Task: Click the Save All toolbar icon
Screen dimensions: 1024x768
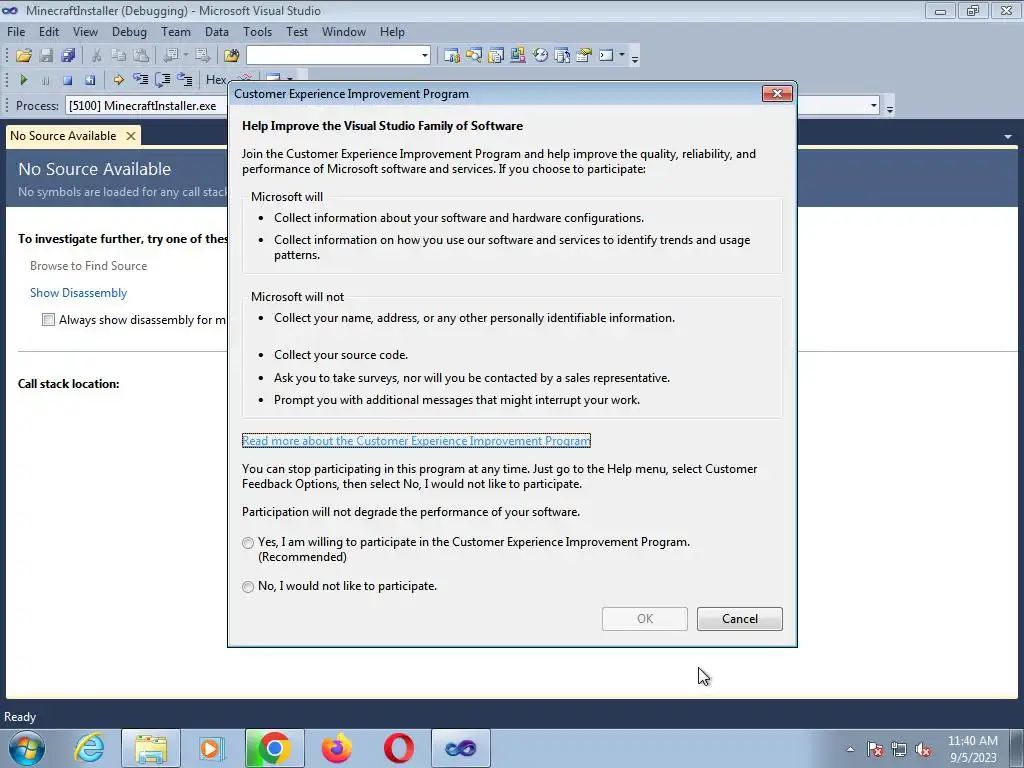Action: click(x=68, y=56)
